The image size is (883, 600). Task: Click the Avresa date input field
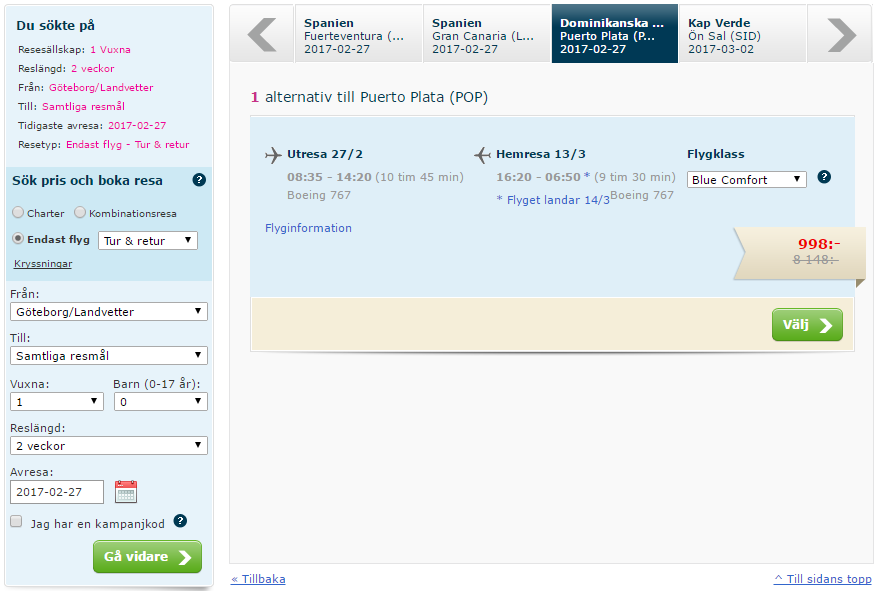pyautogui.click(x=57, y=492)
